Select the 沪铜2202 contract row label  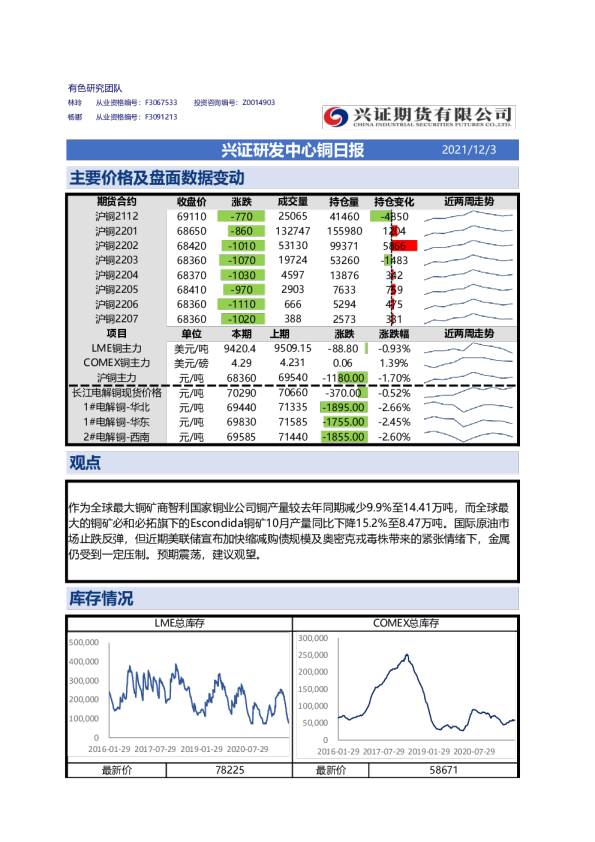[x=117, y=245]
